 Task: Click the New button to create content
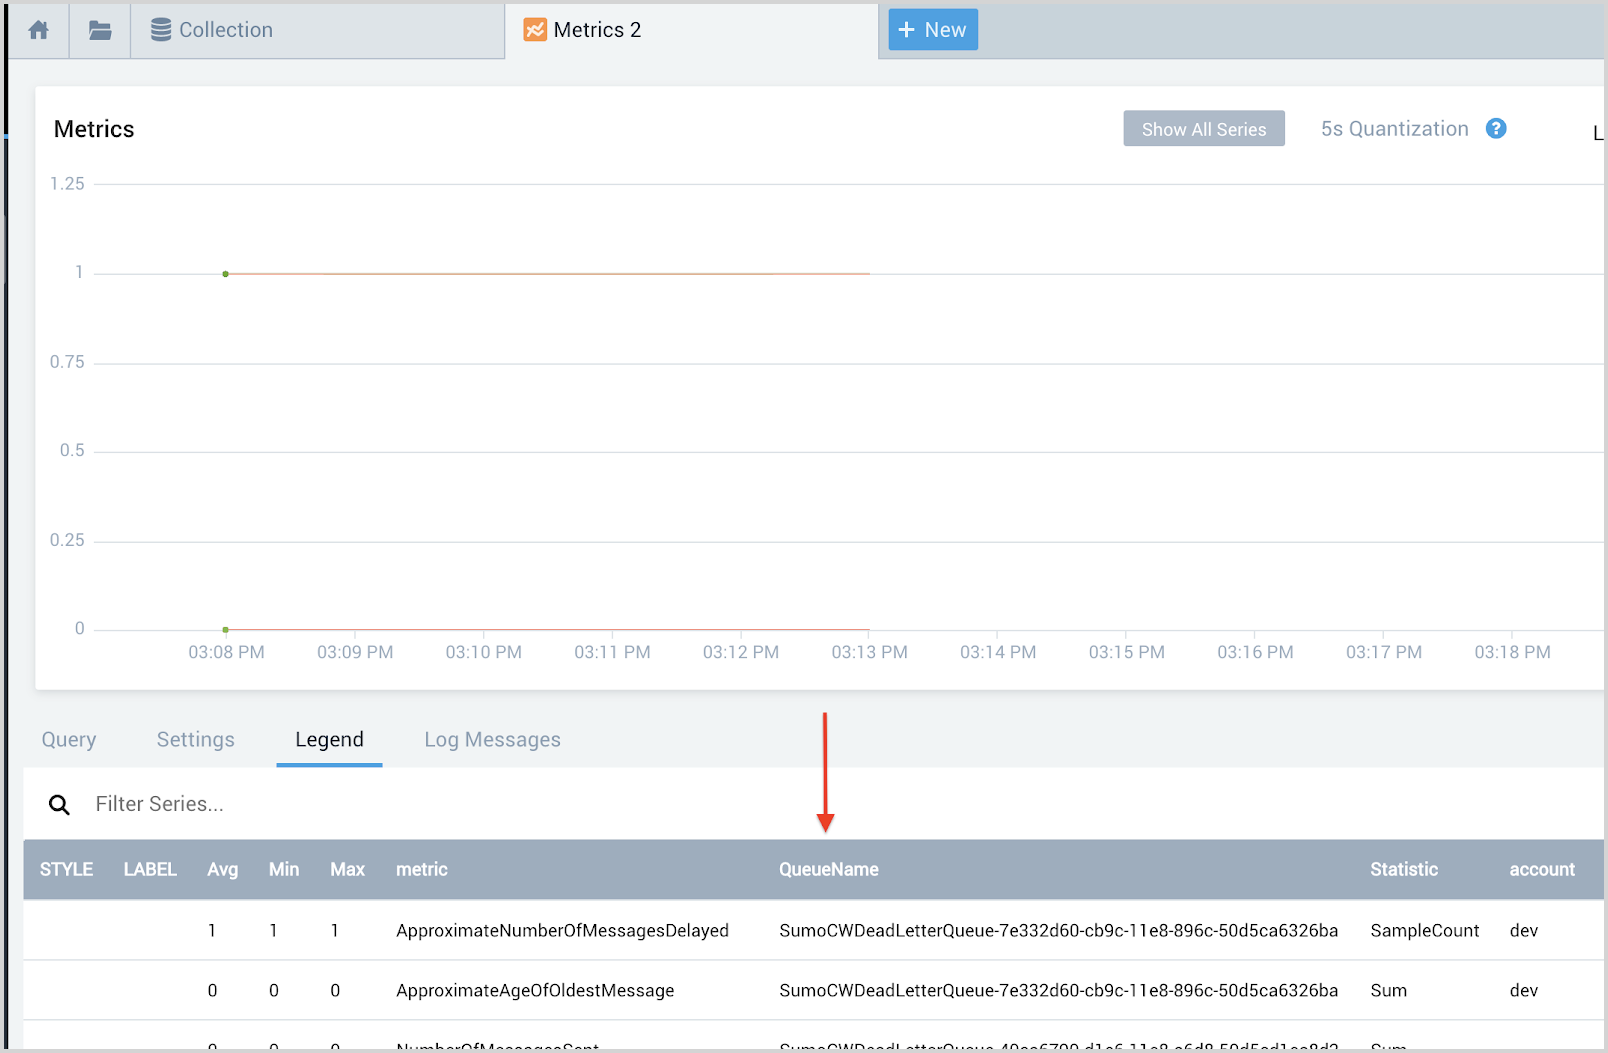click(x=932, y=29)
